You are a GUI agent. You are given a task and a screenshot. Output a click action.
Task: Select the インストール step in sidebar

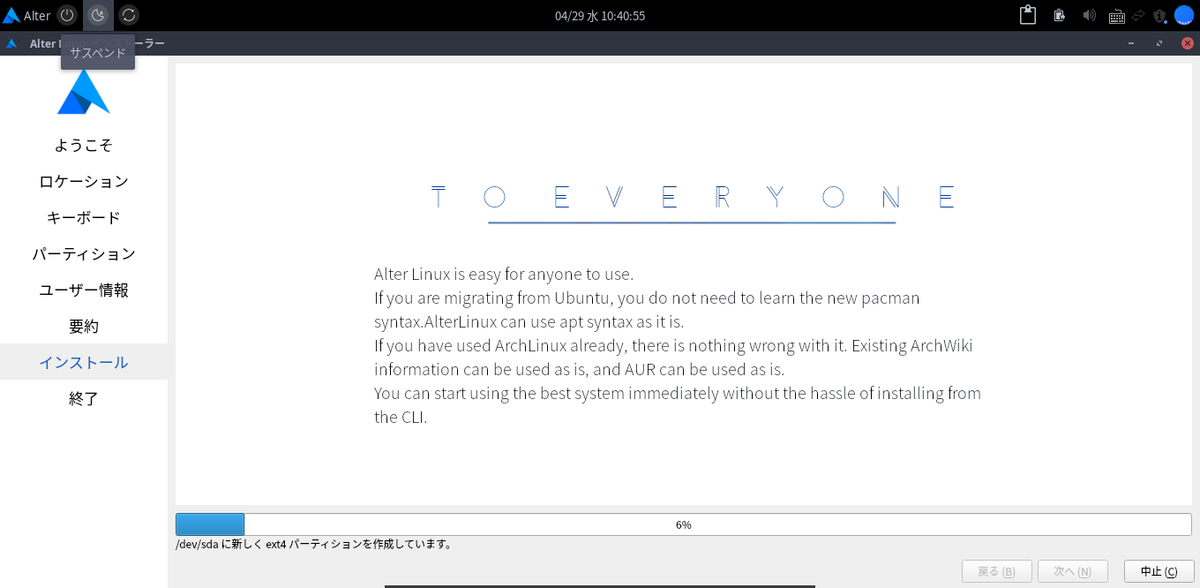tap(84, 362)
